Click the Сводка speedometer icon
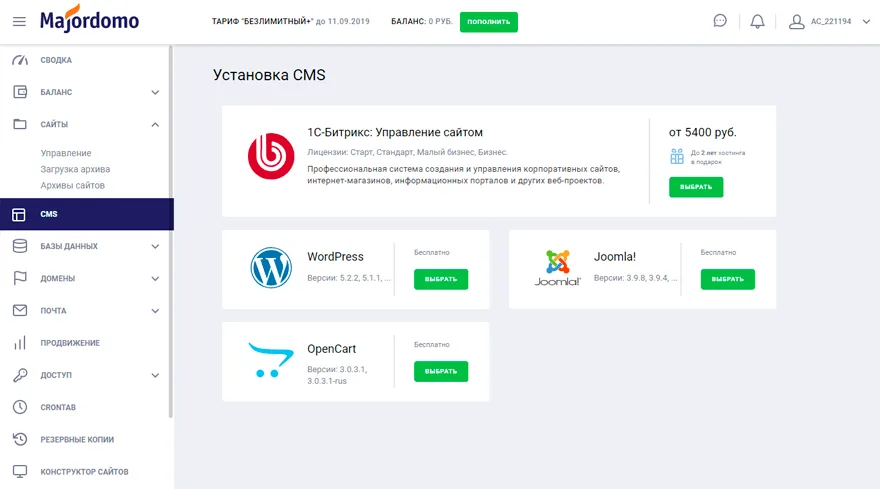This screenshot has width=880, height=489. (x=20, y=60)
